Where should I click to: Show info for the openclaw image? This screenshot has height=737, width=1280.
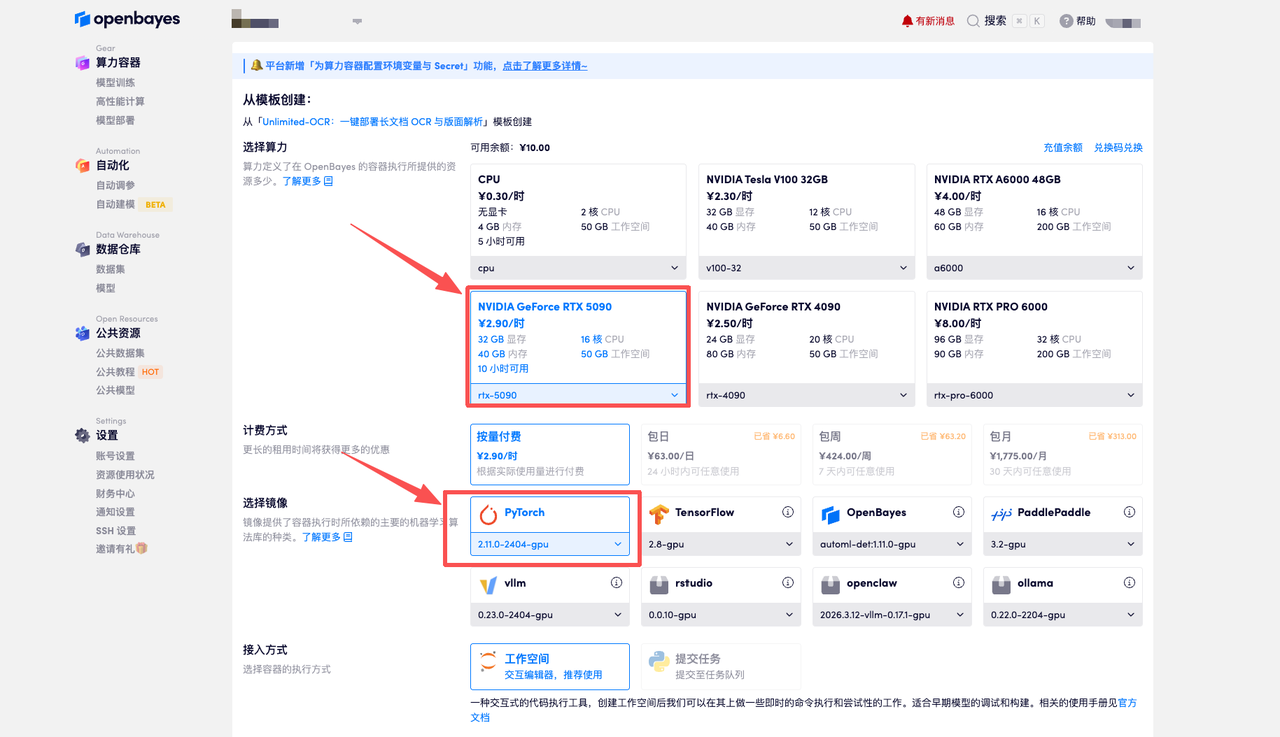[959, 583]
